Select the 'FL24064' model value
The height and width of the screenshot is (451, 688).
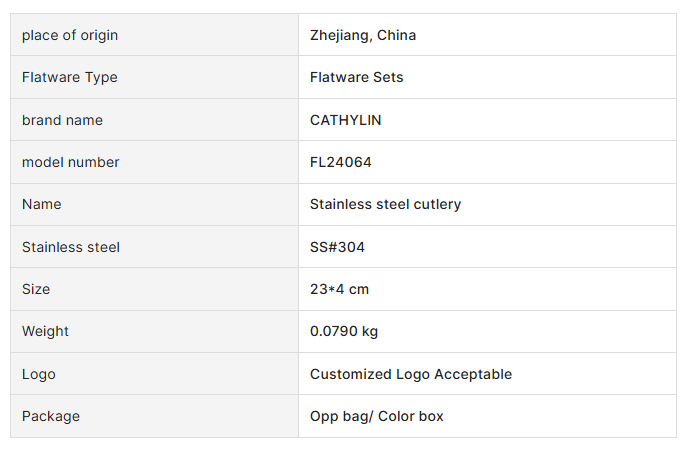341,162
